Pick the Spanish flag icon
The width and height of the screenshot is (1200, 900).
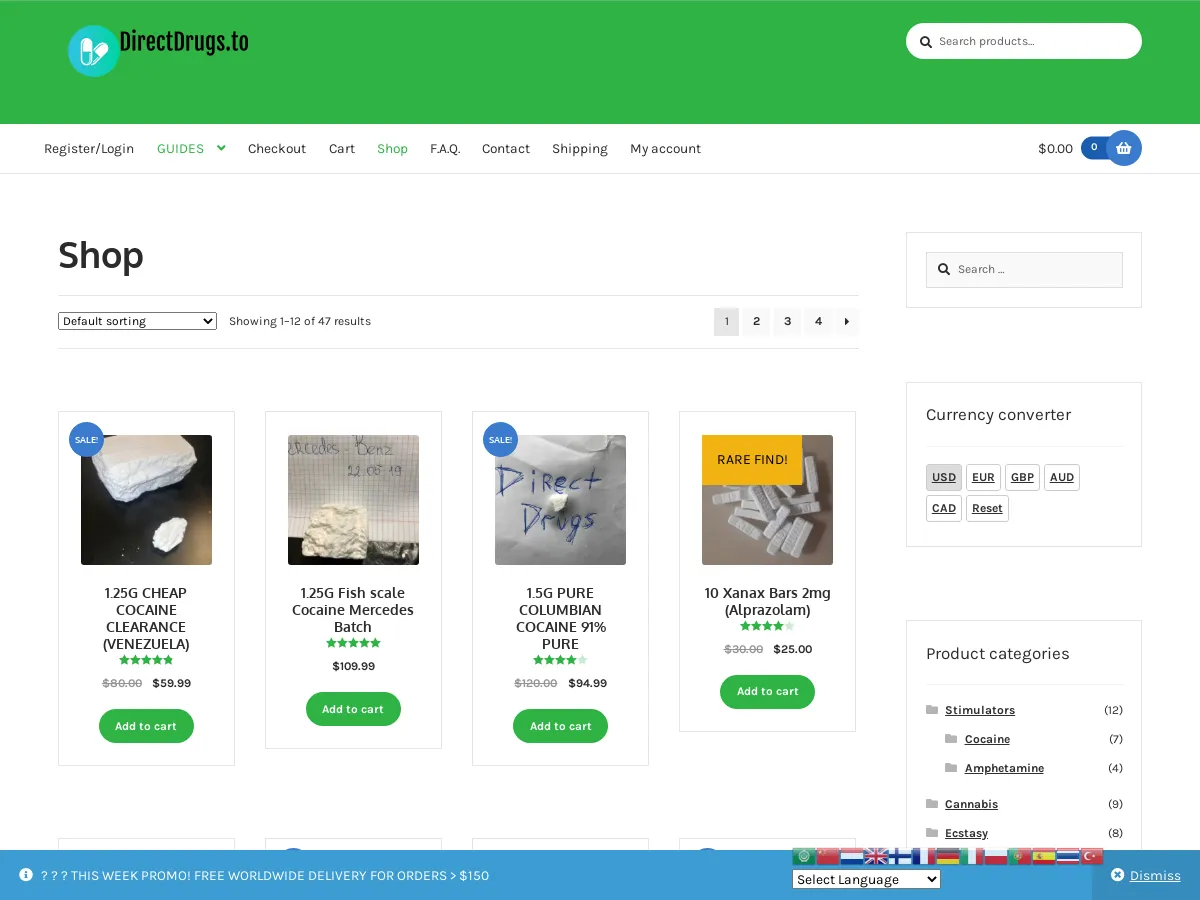click(x=1044, y=856)
